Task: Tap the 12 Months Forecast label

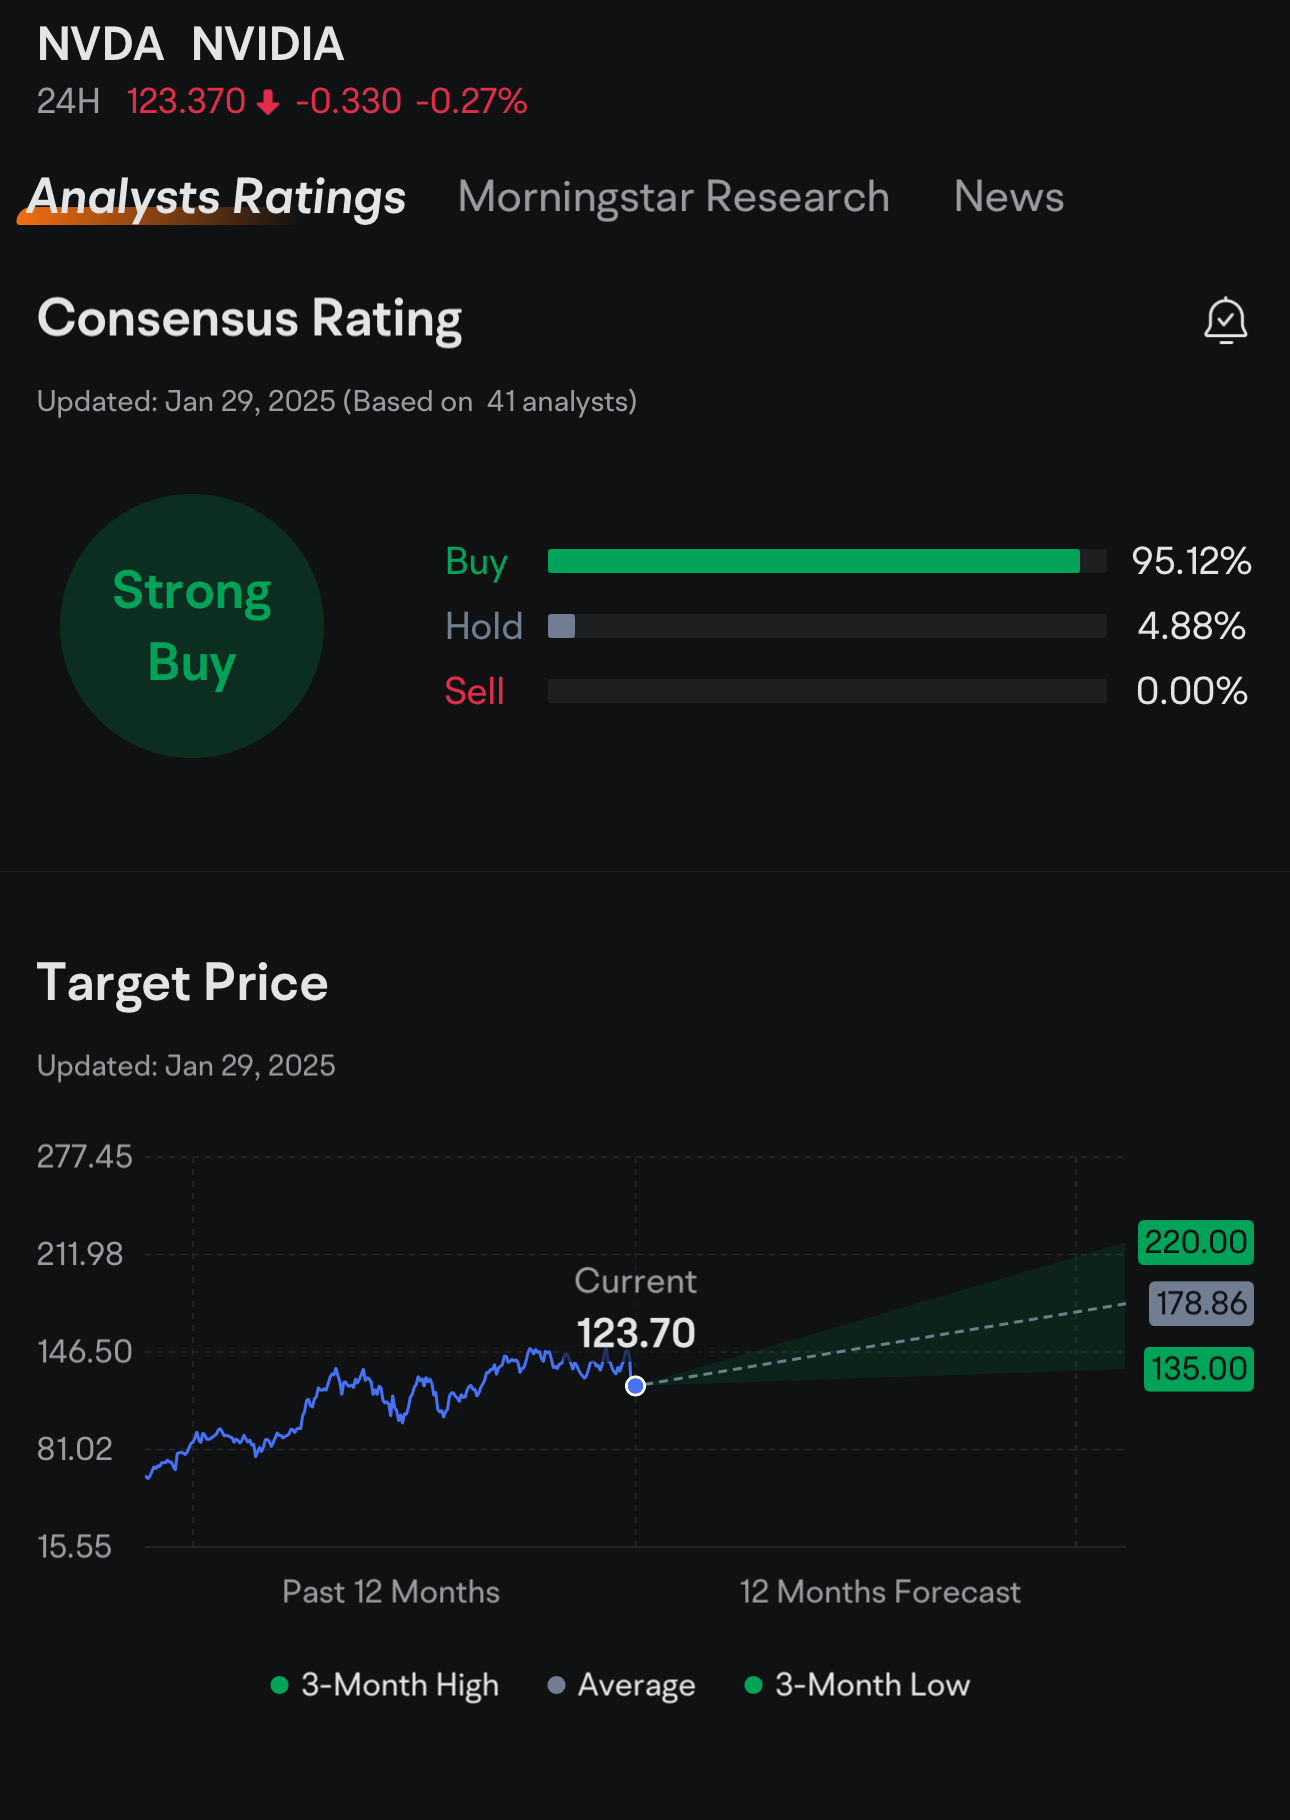Action: click(x=880, y=1592)
